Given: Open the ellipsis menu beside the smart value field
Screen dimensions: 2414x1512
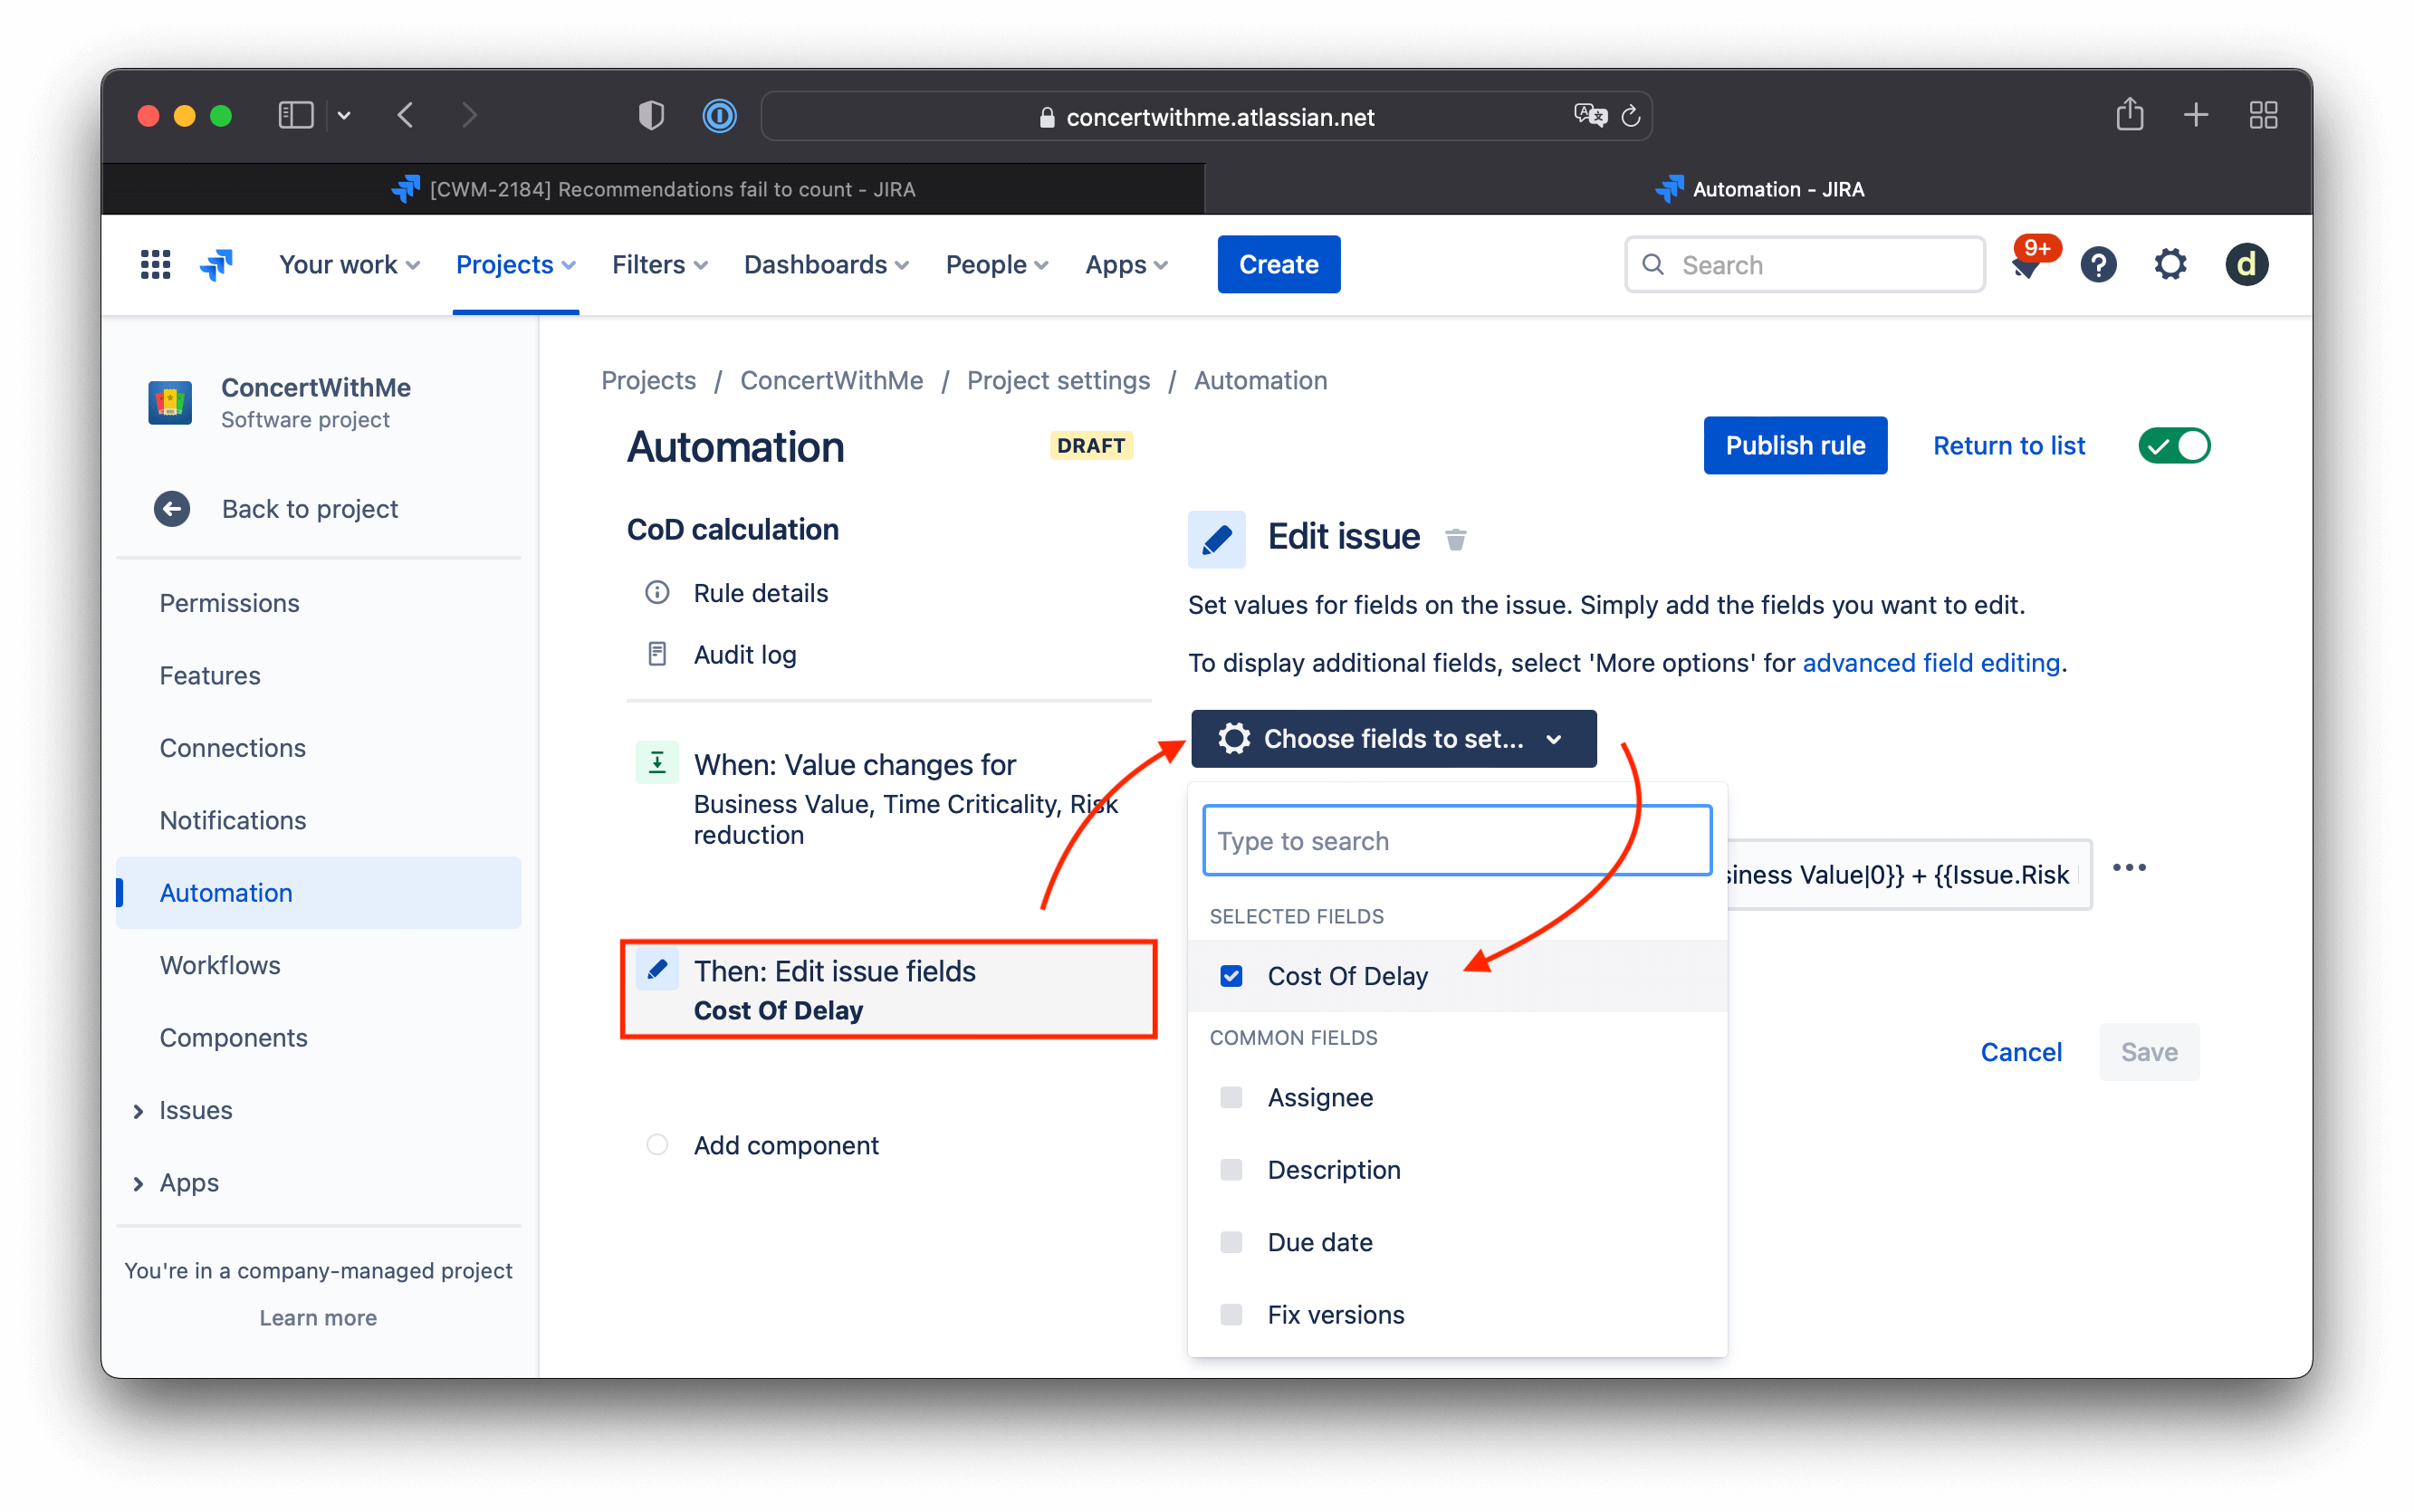Looking at the screenshot, I should click(x=2131, y=868).
